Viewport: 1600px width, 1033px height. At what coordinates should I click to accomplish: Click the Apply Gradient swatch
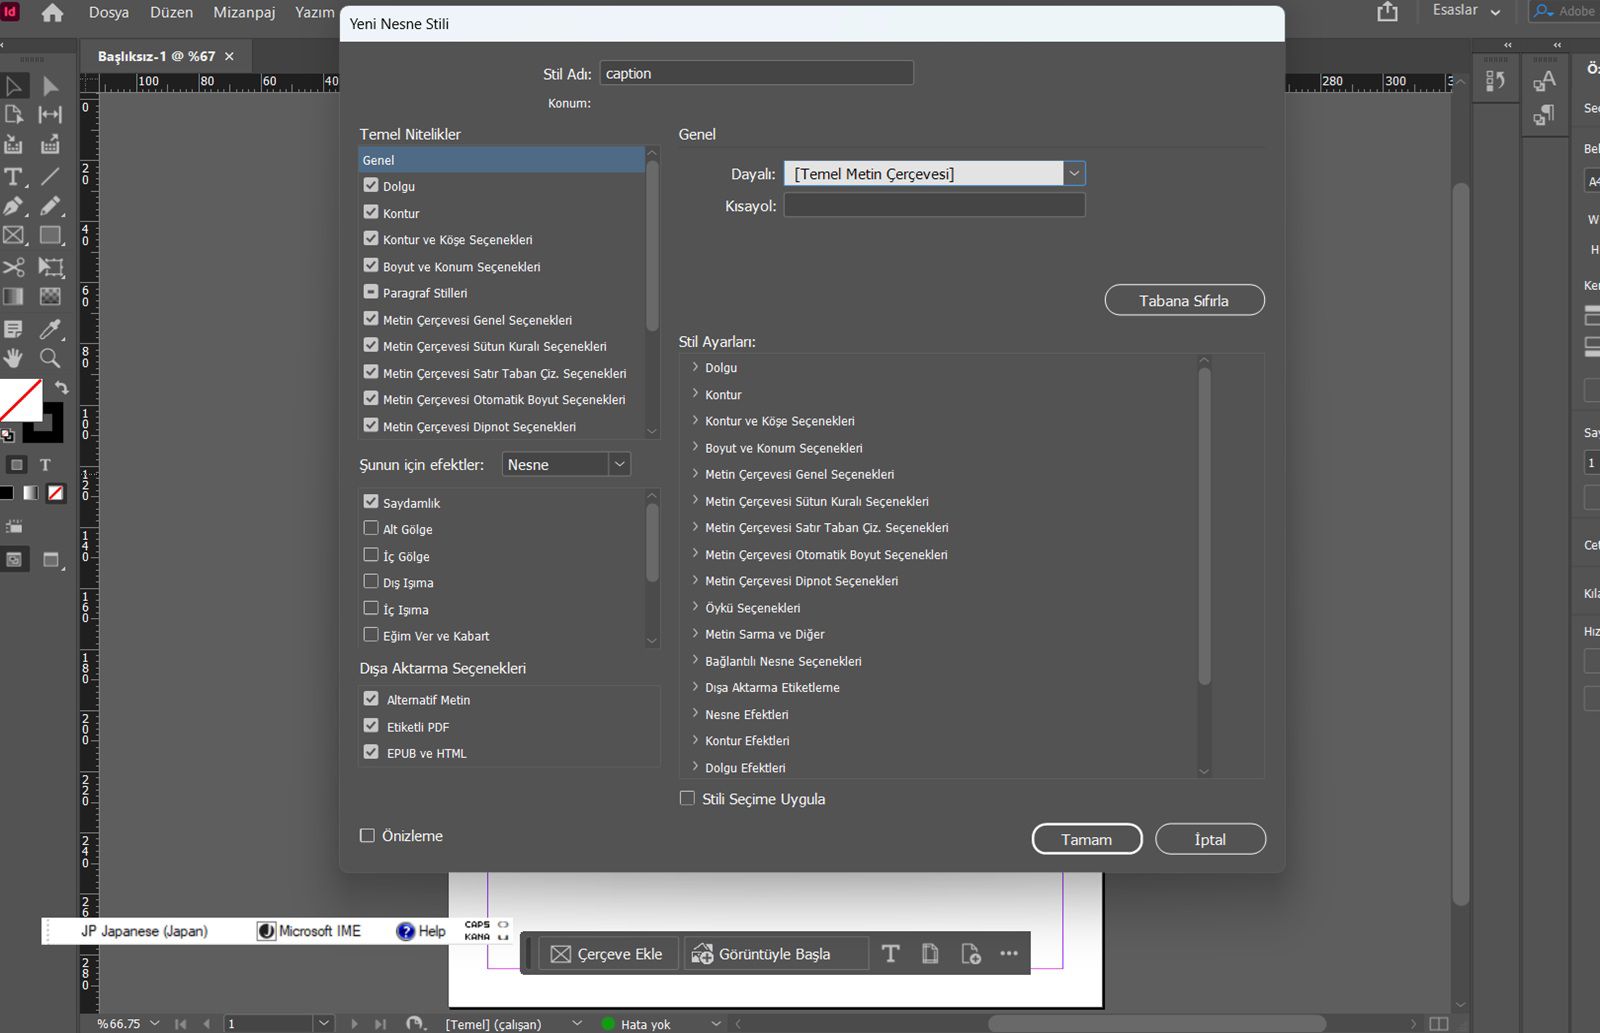coord(31,493)
